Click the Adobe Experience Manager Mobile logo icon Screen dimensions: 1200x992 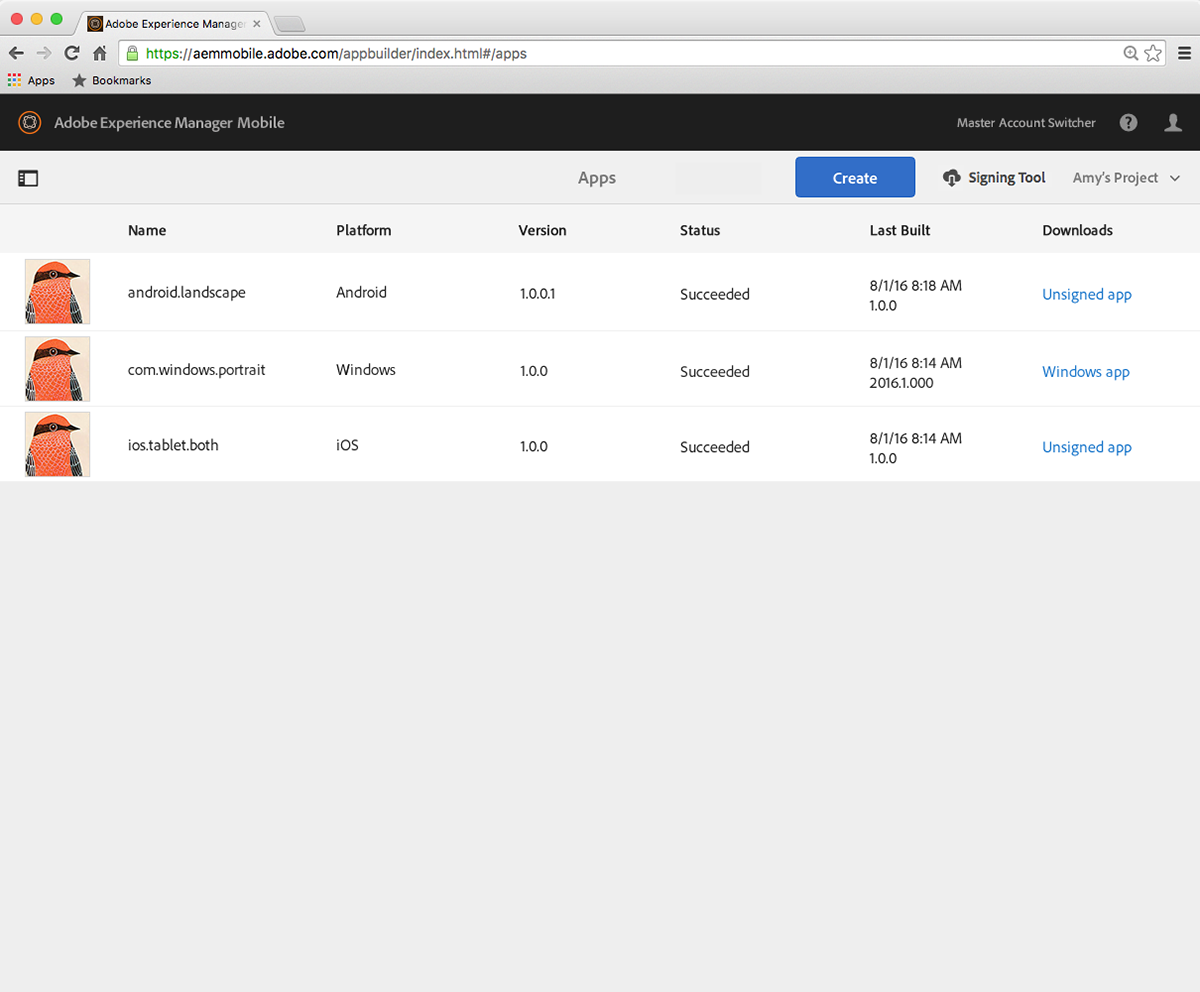[x=30, y=122]
